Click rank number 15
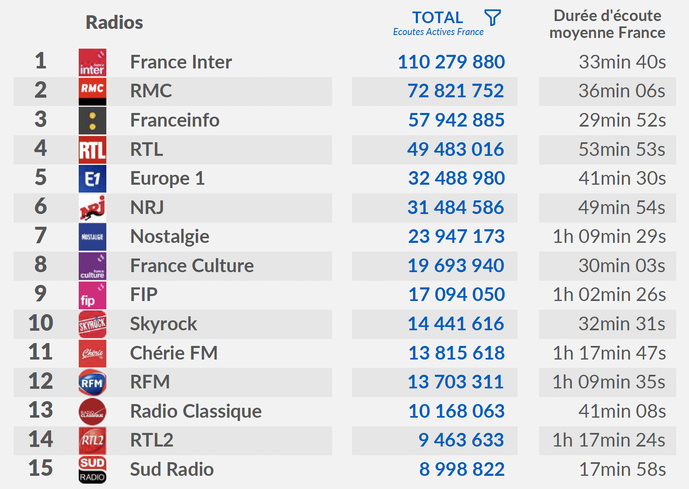The width and height of the screenshot is (689, 489). [40, 468]
